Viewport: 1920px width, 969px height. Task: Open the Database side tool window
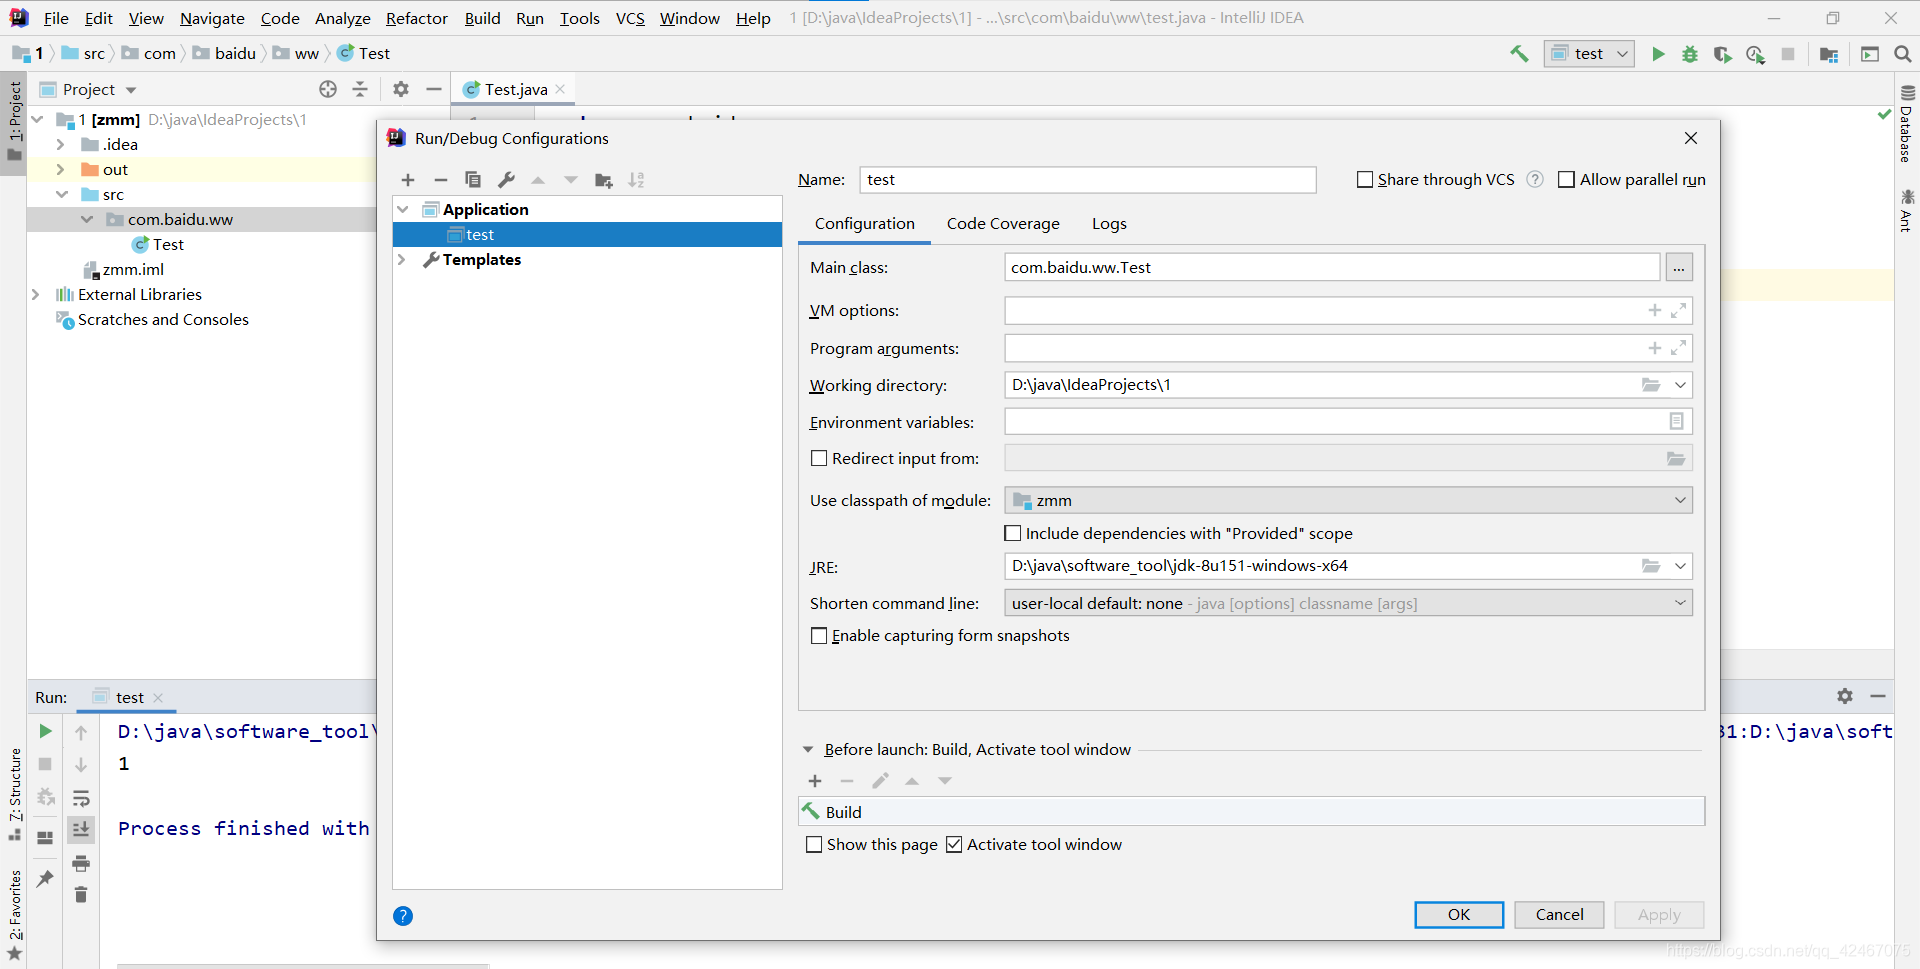point(1906,124)
